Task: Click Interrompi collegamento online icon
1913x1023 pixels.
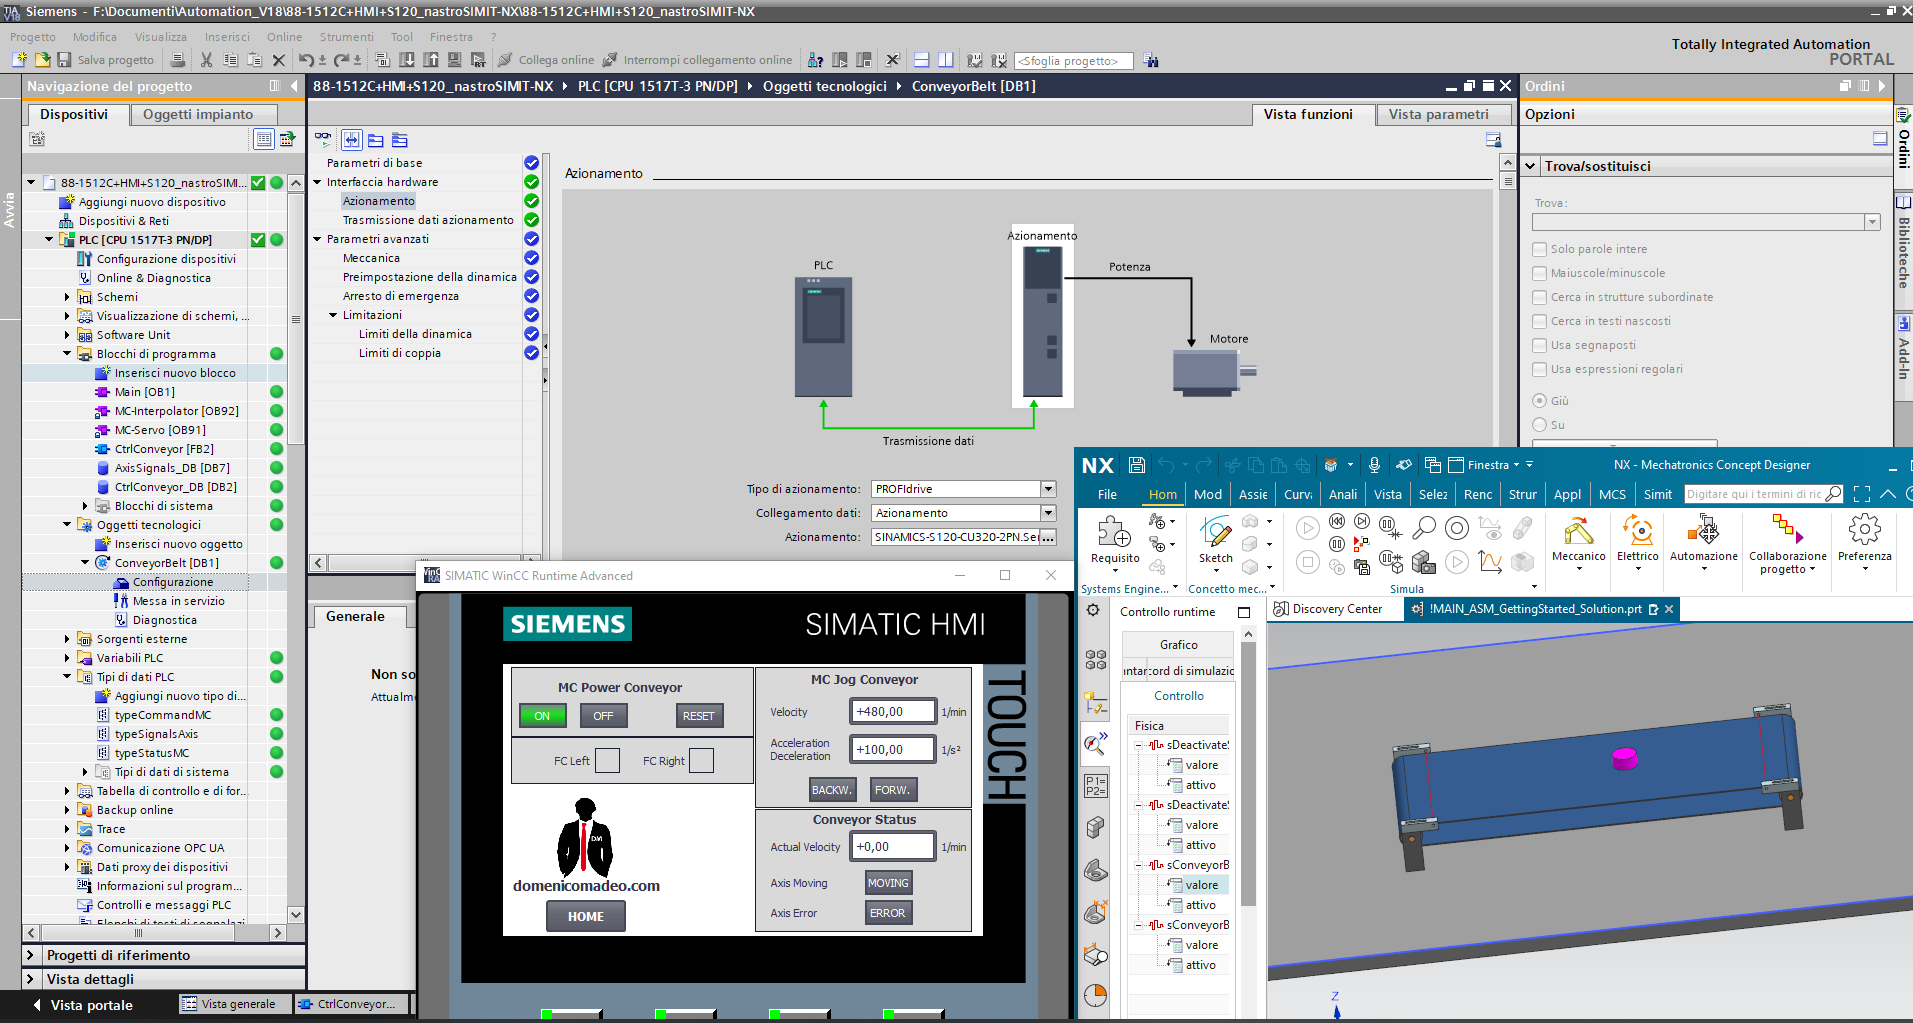Action: pos(609,59)
